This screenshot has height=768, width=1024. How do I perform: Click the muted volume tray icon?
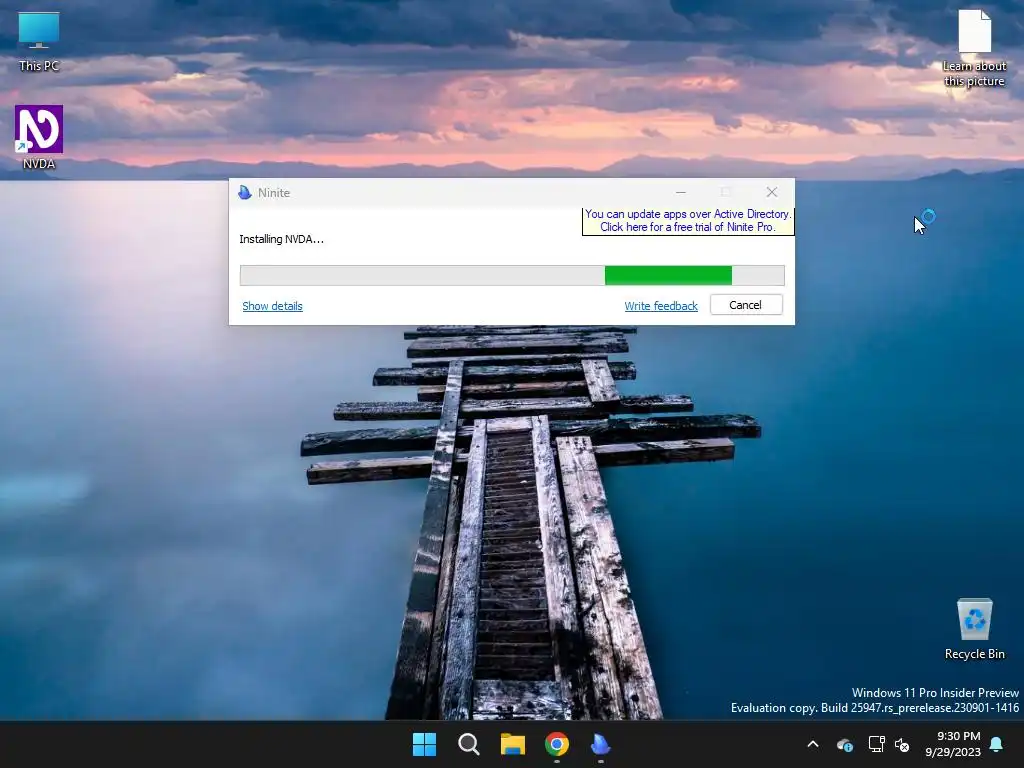[902, 744]
